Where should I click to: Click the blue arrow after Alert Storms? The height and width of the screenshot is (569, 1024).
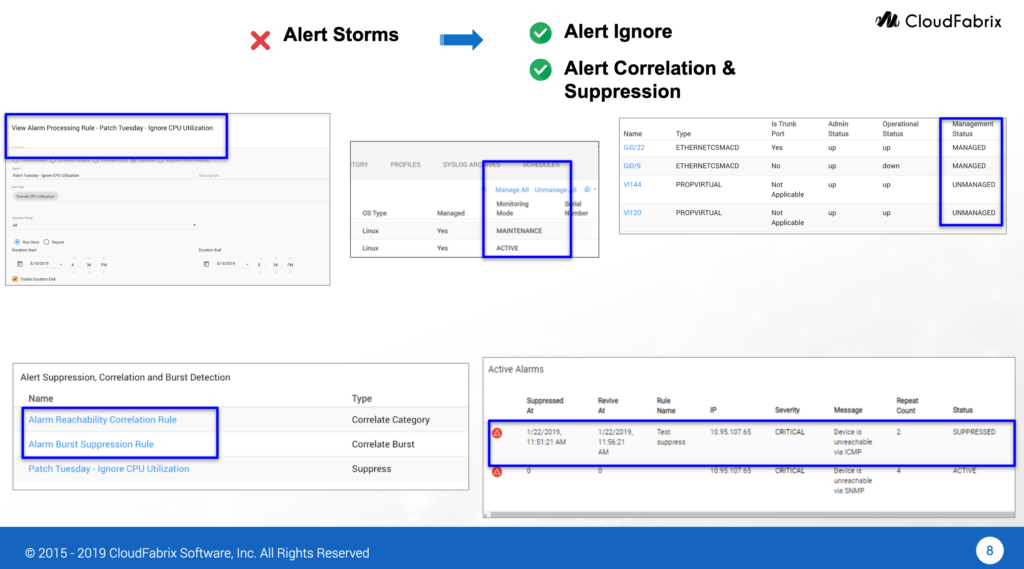pyautogui.click(x=461, y=40)
